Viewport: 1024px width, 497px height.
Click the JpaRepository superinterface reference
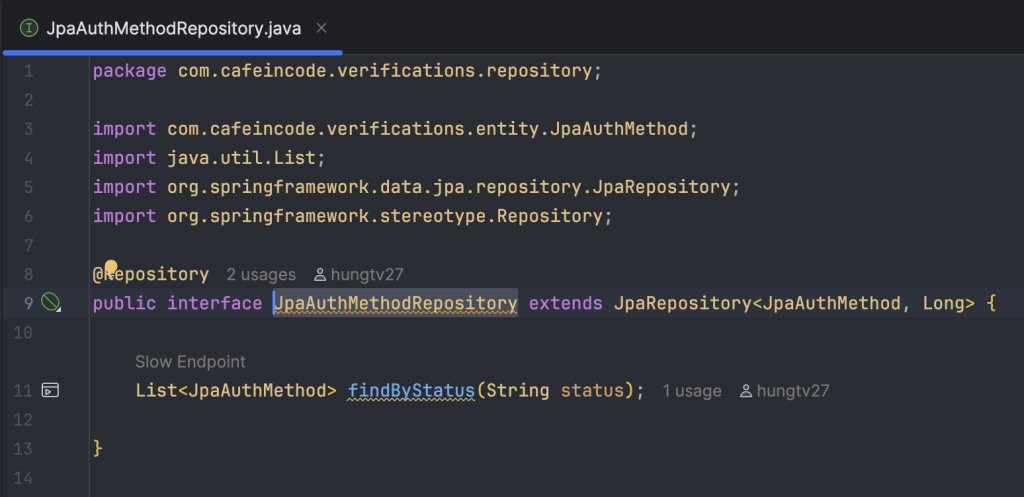tap(682, 303)
